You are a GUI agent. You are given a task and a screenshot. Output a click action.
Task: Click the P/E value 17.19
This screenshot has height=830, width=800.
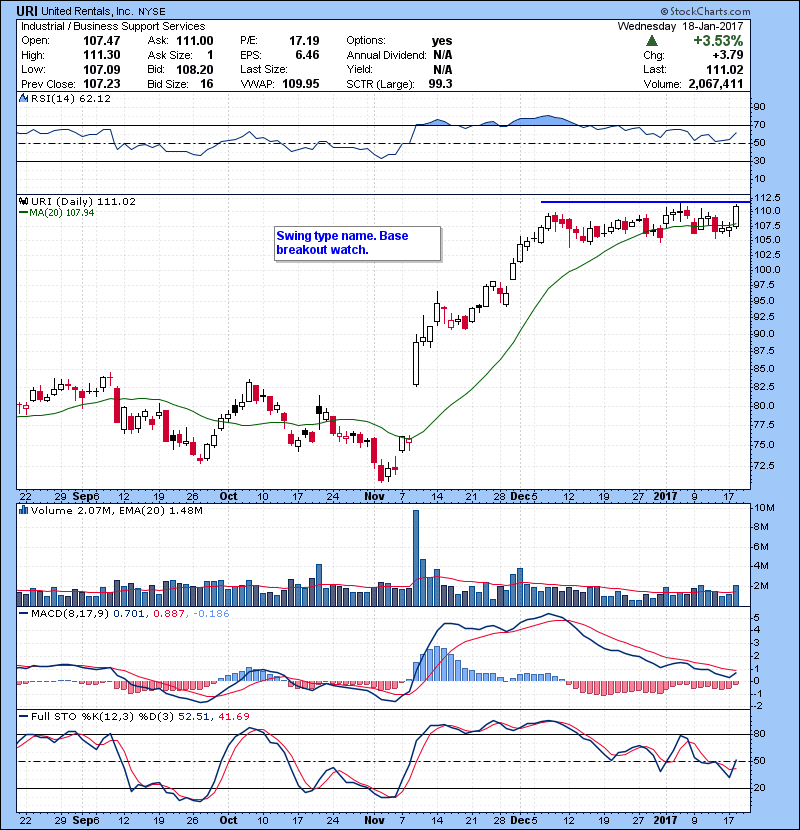tap(304, 41)
